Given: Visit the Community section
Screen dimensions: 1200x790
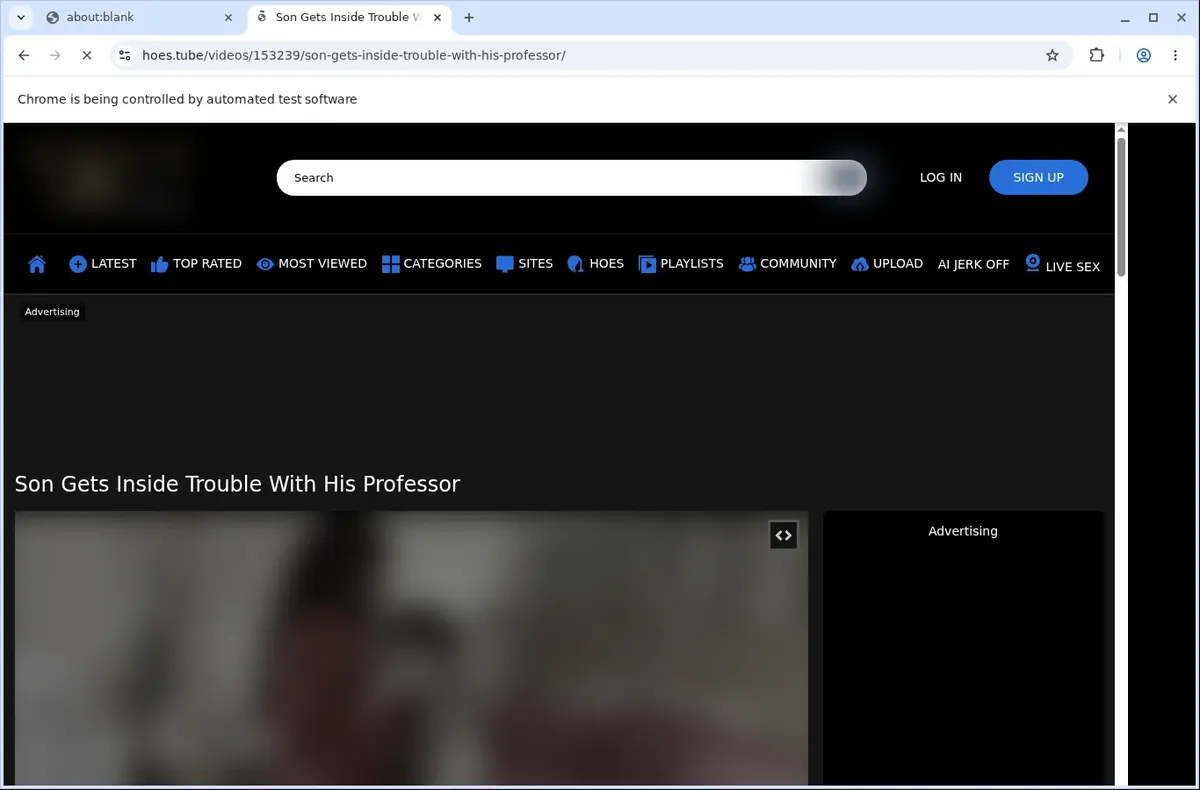Looking at the screenshot, I should (787, 264).
